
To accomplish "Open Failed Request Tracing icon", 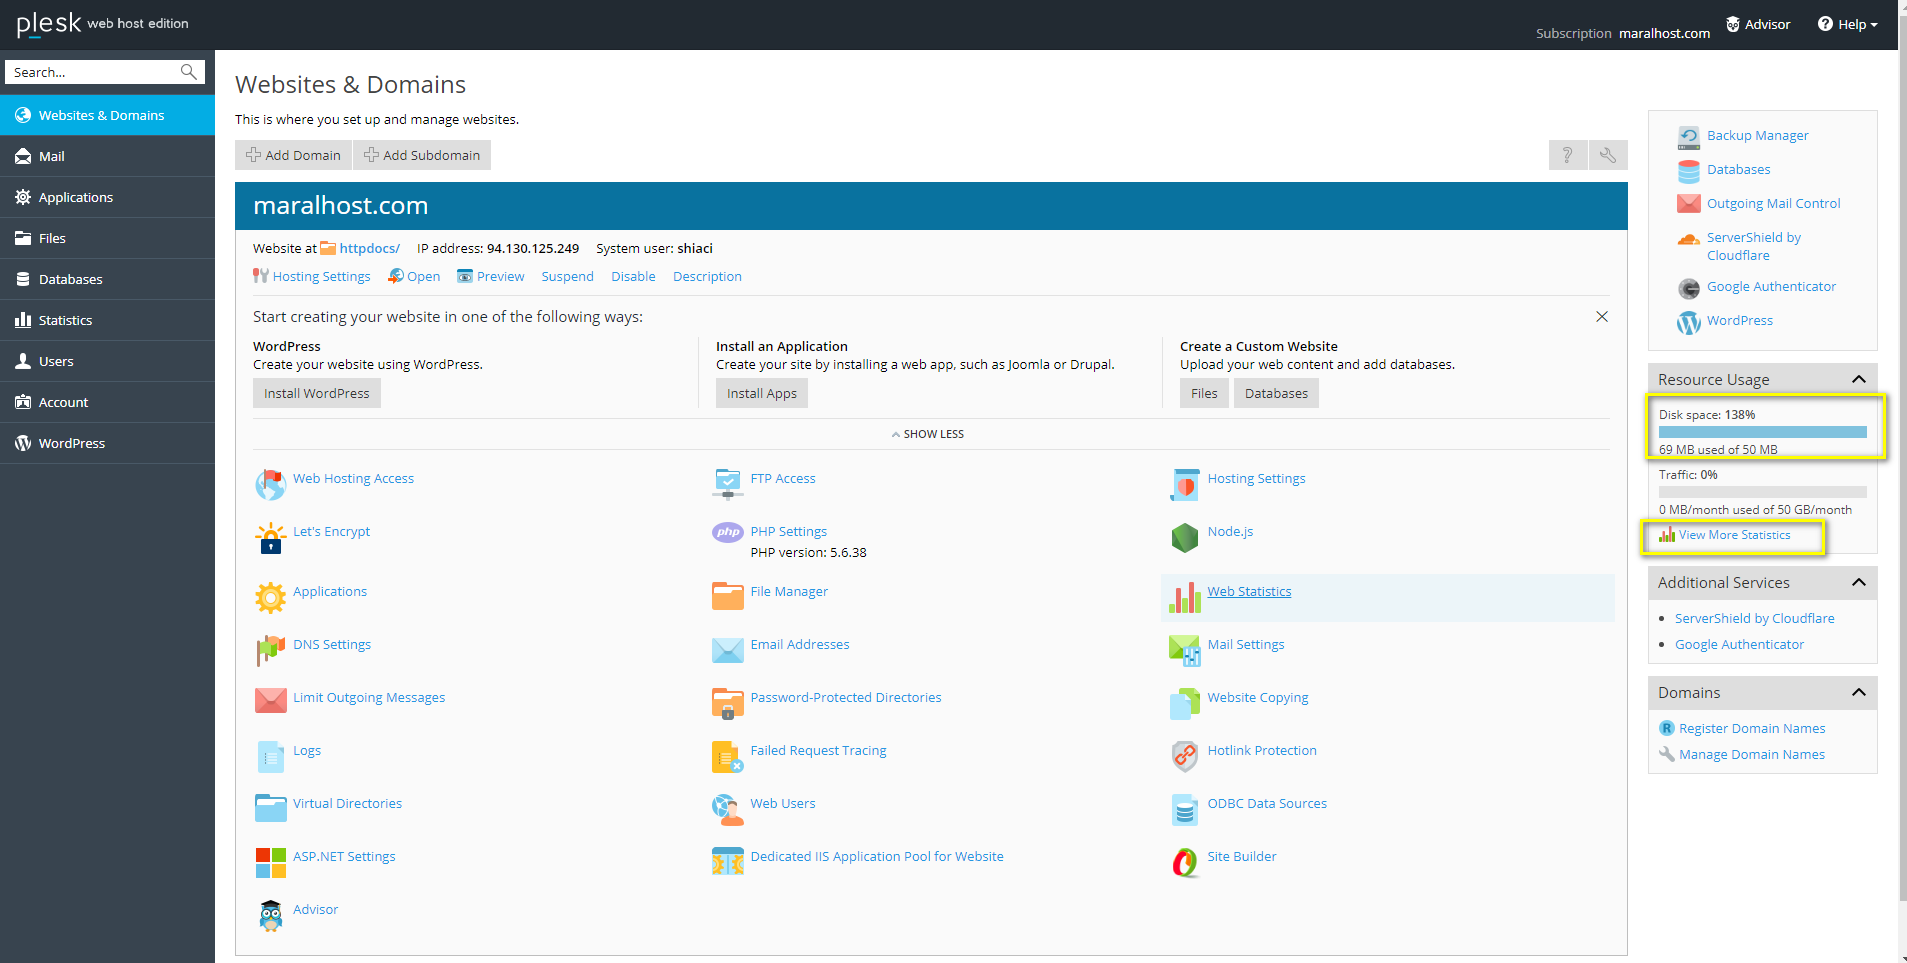I will [x=728, y=757].
